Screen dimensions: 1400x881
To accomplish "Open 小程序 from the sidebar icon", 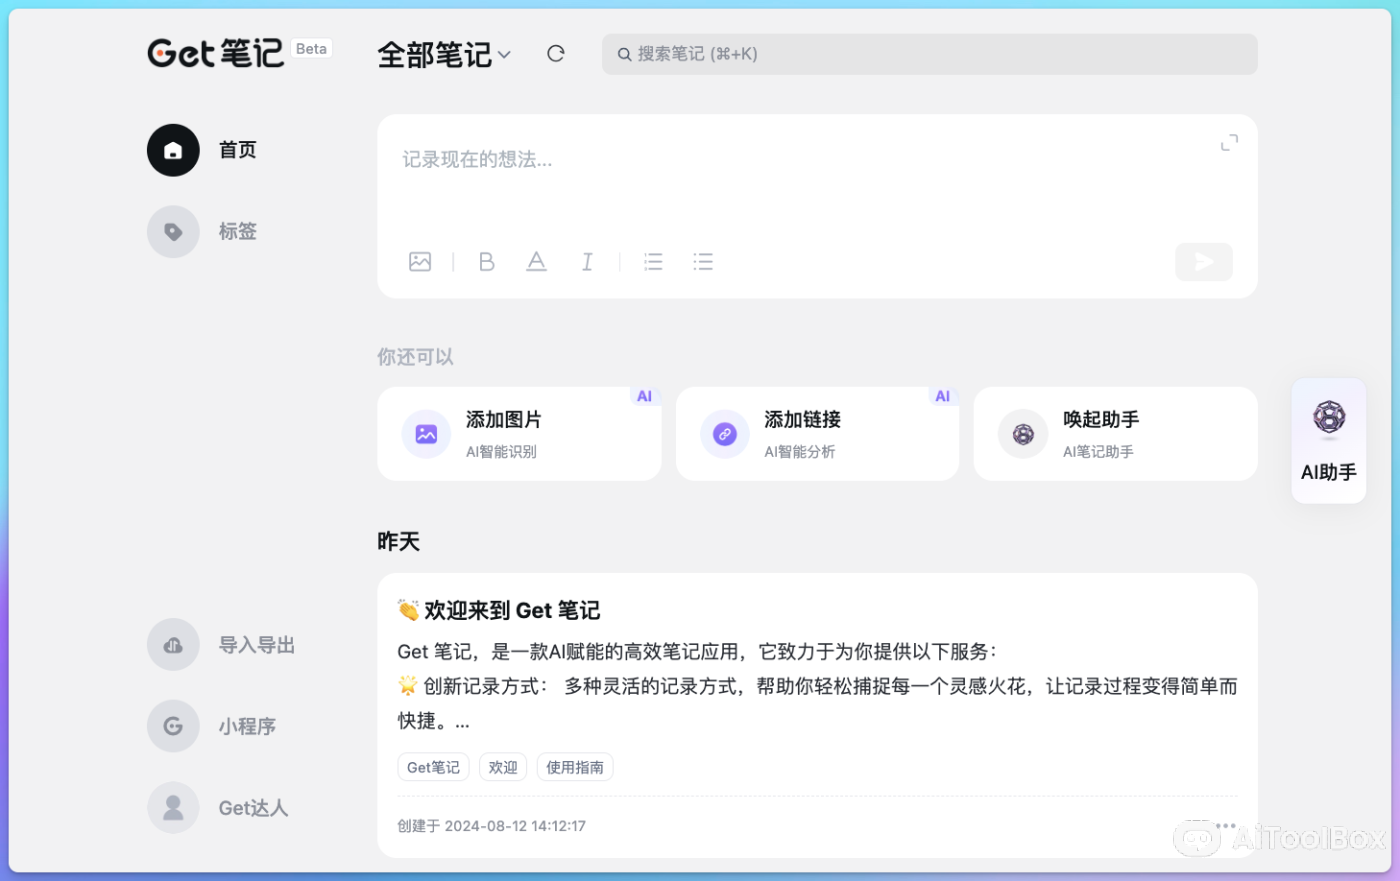I will click(173, 726).
